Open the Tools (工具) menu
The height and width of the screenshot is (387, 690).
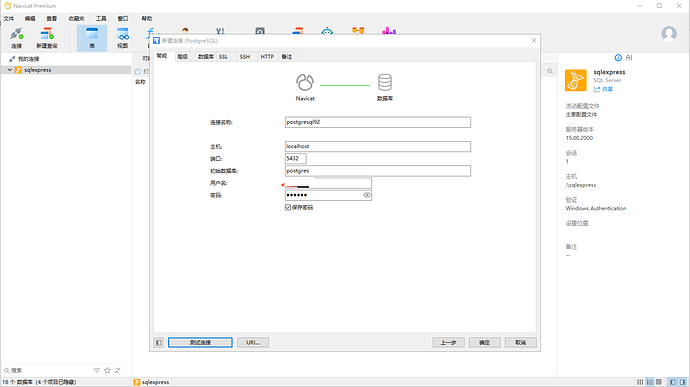101,18
